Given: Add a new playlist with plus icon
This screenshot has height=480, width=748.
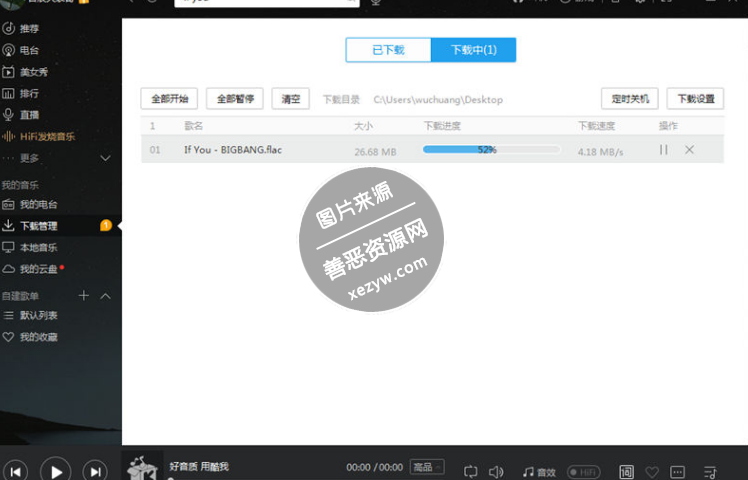Looking at the screenshot, I should [84, 296].
